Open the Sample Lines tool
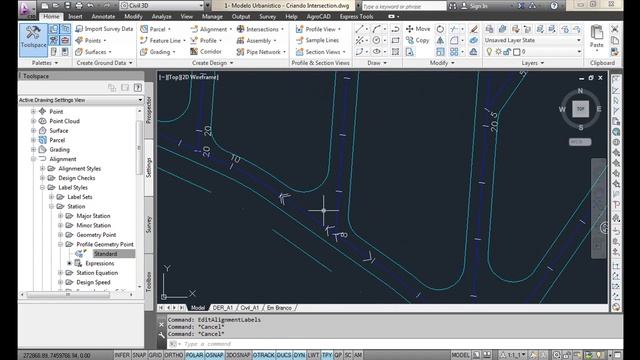Screen dimensions: 640x360 318,40
